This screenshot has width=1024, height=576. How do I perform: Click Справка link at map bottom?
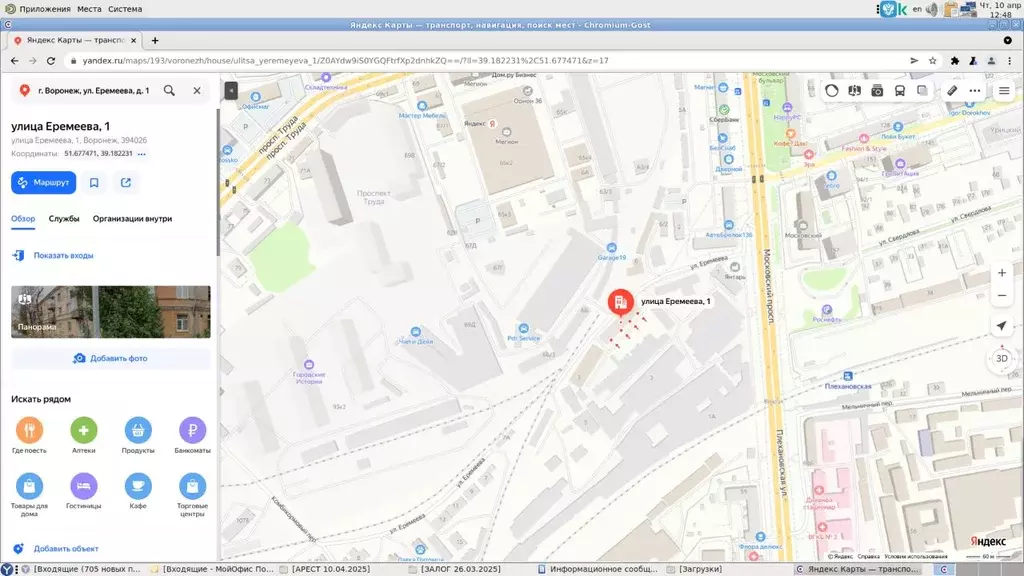coord(869,557)
